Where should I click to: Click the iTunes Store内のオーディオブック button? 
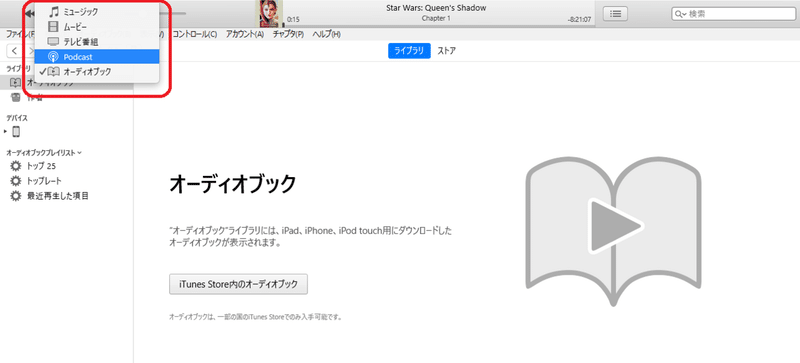point(238,284)
